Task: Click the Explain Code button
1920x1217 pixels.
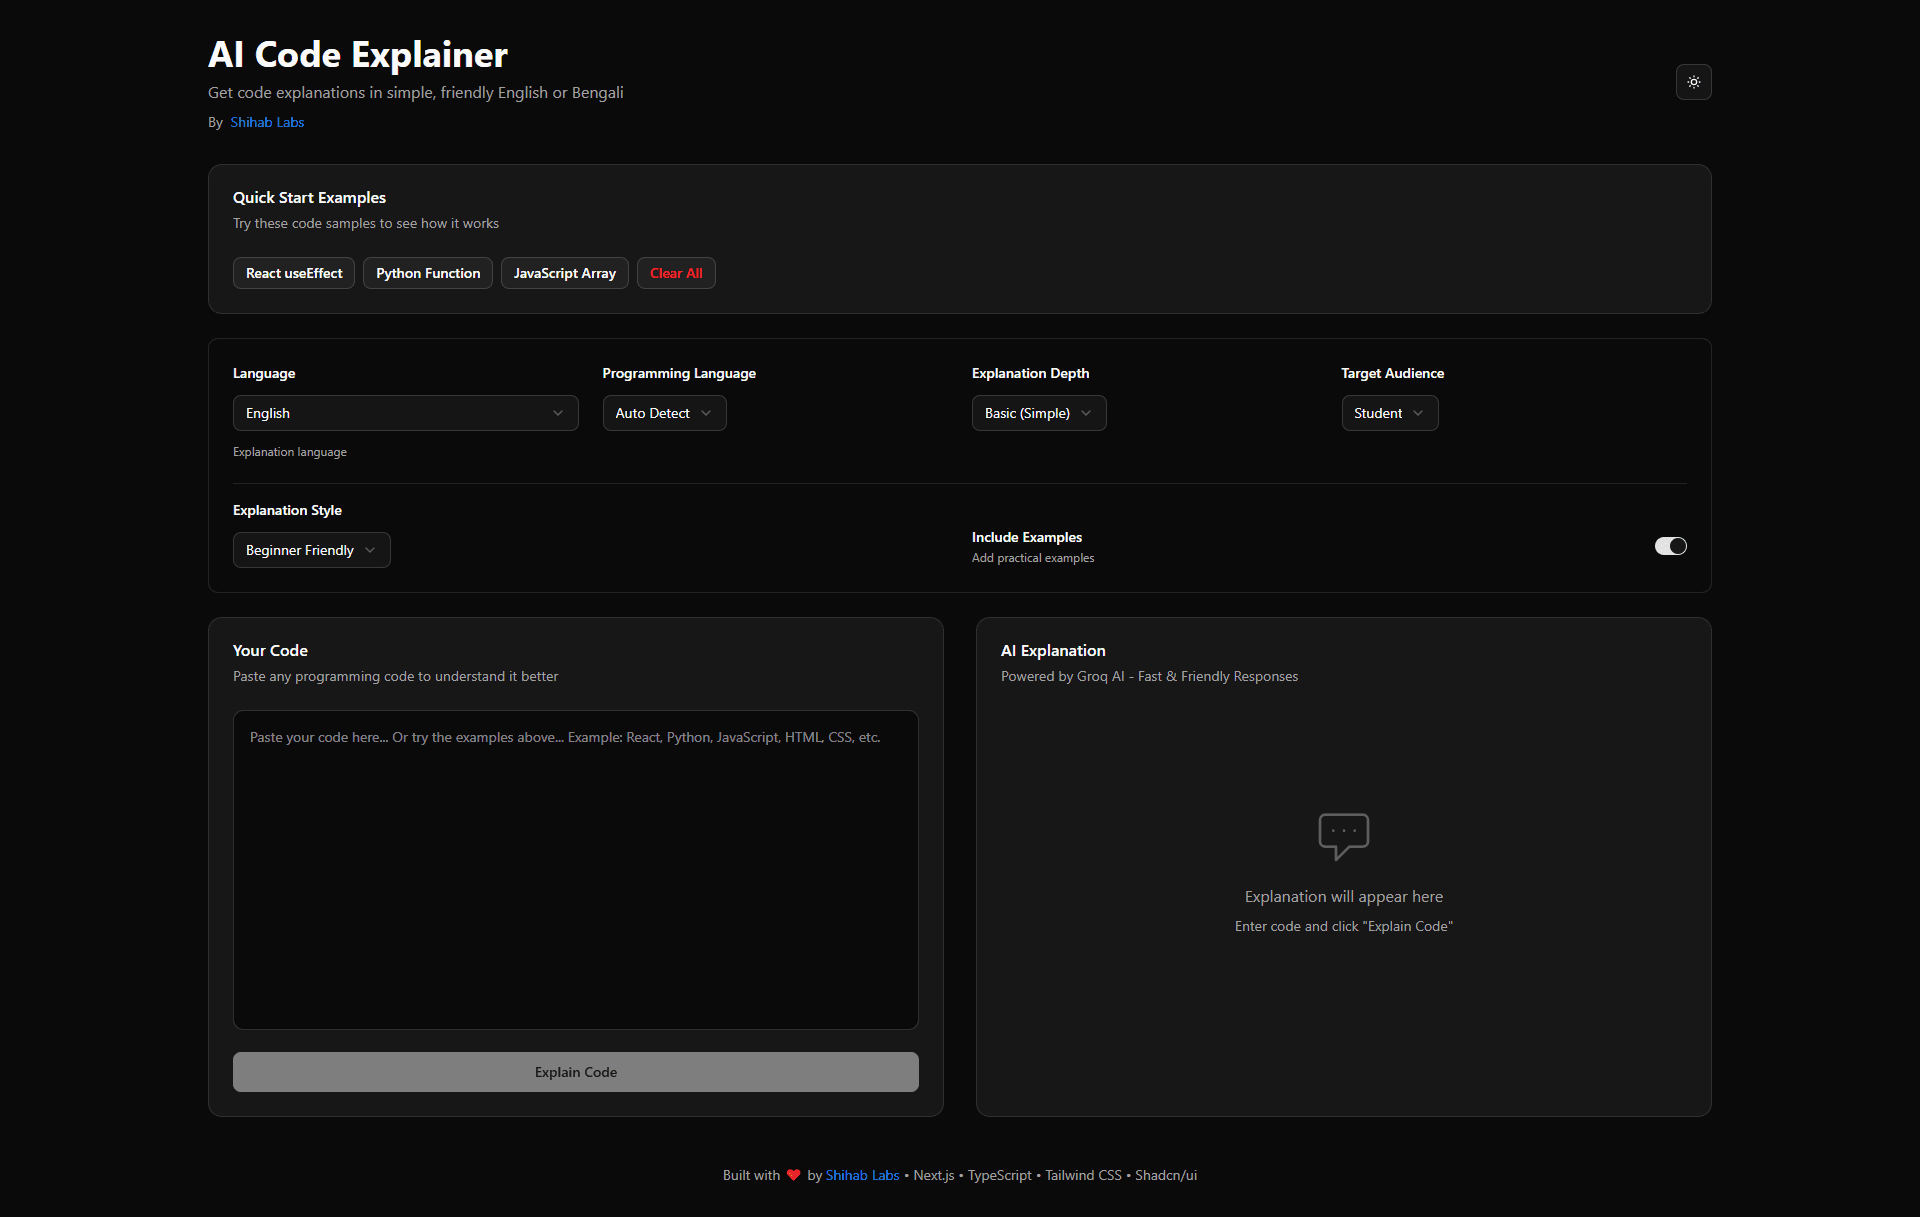Action: pyautogui.click(x=575, y=1072)
